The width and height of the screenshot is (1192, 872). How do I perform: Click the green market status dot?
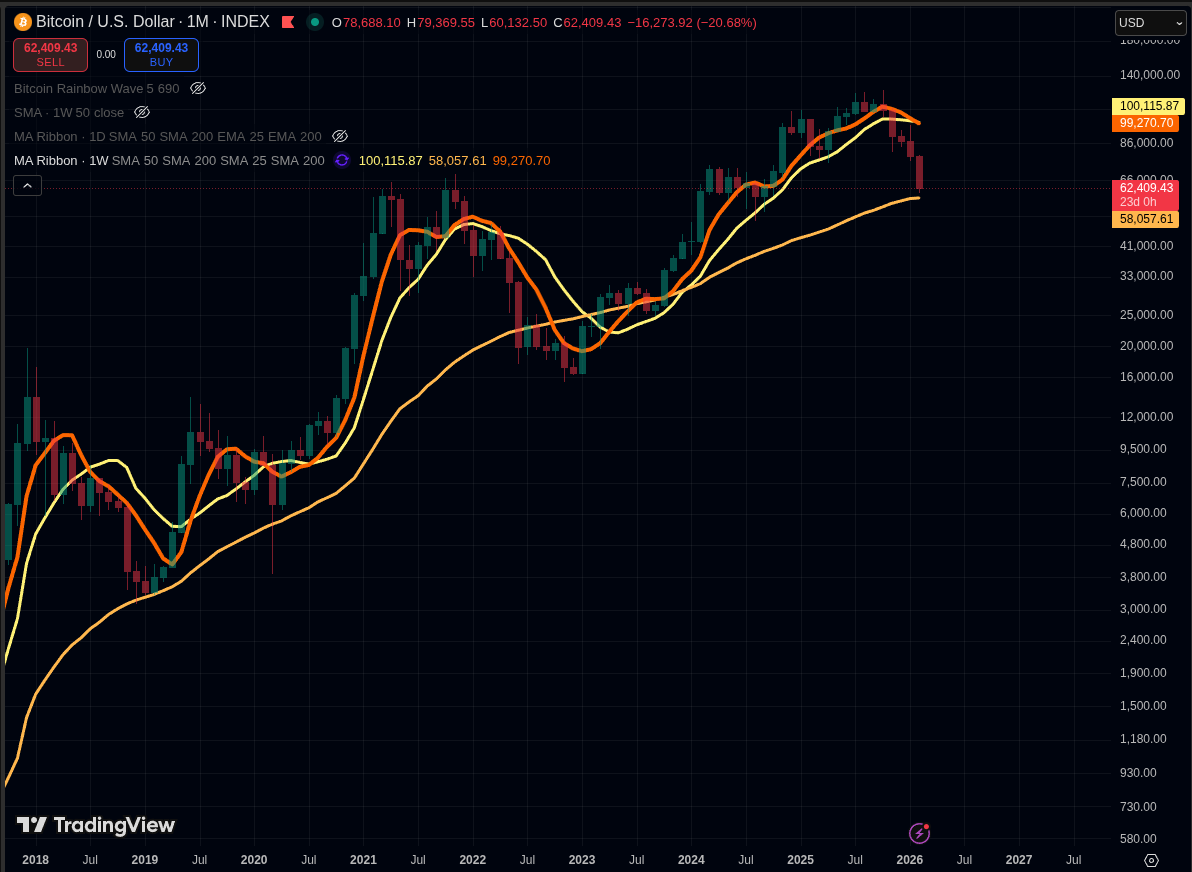point(315,22)
